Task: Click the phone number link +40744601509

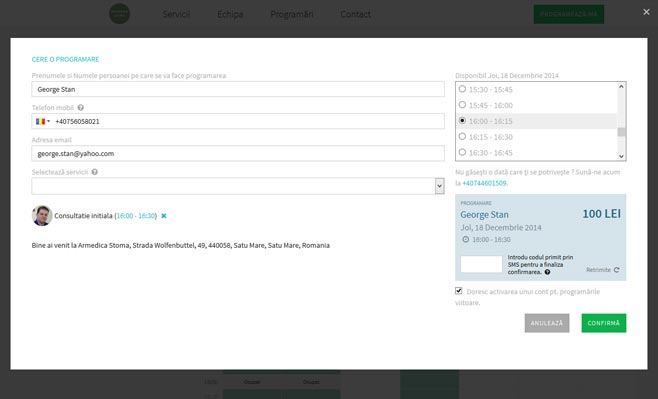Action: point(484,183)
